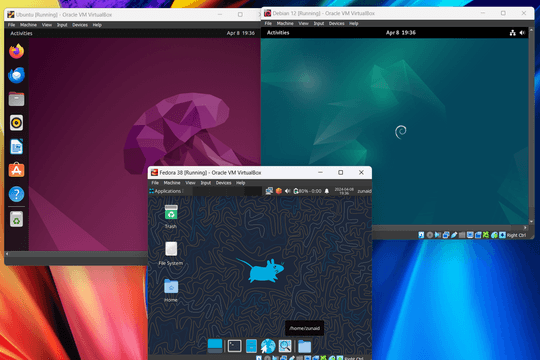Viewport: 540px width, 360px height.
Task: Click the orange package updater icon in Fedora panel
Action: coord(279,191)
